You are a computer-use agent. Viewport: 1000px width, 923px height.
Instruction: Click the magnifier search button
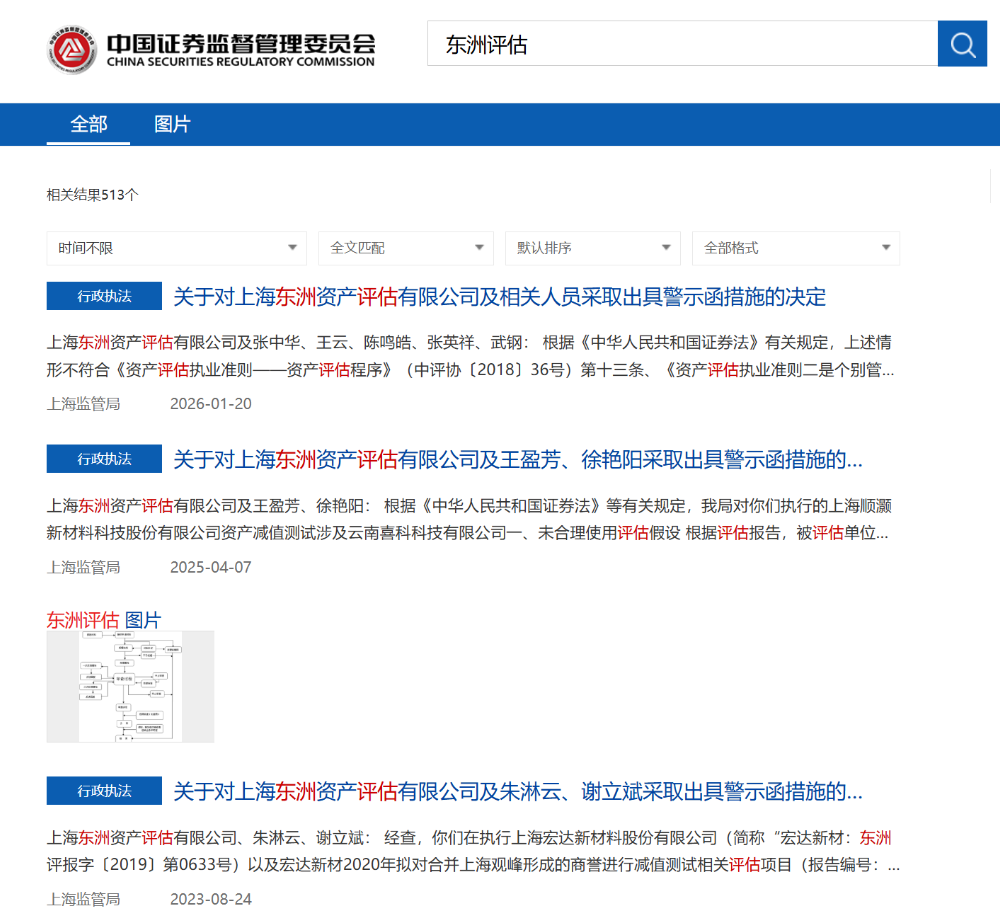click(x=962, y=44)
